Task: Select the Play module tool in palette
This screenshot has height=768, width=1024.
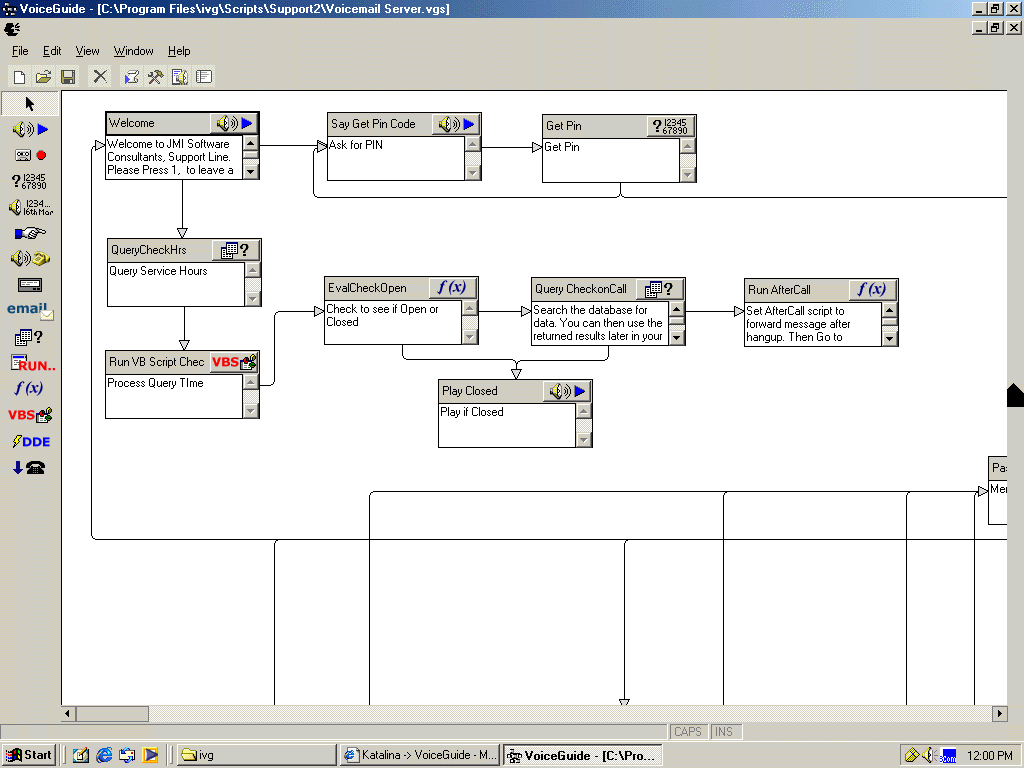Action: (x=30, y=129)
